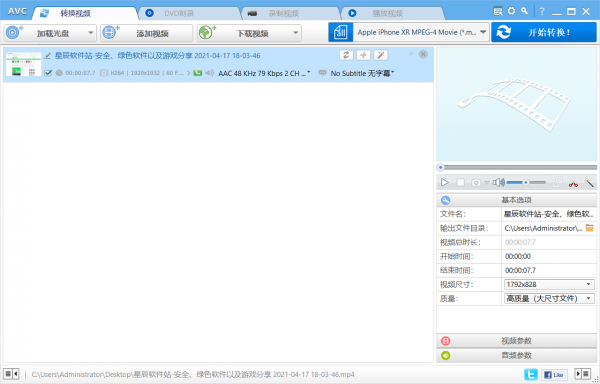Toggle the right panel collapse button
The width and height of the screenshot is (600, 384).
(x=583, y=374)
